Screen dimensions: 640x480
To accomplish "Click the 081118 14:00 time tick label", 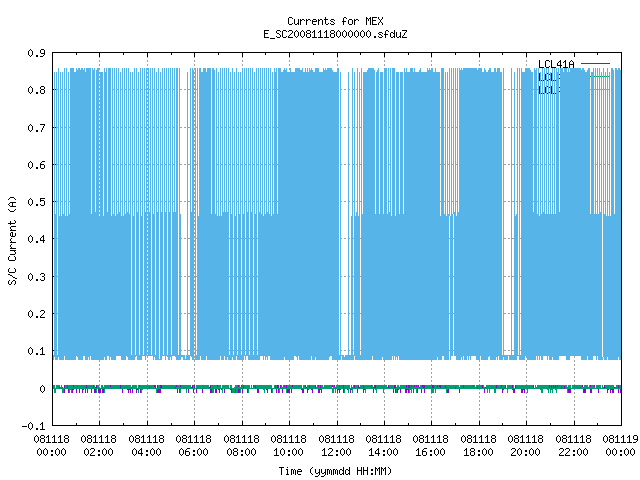I will (x=383, y=446).
